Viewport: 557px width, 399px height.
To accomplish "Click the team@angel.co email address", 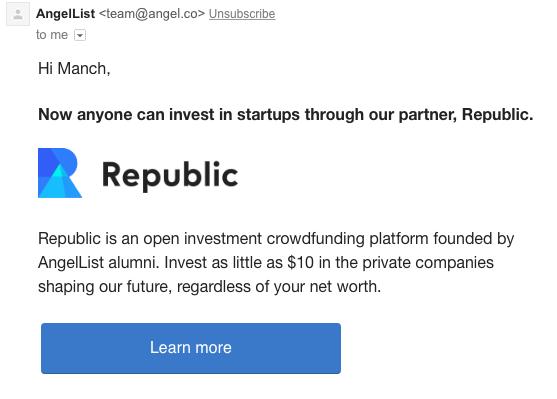I will pos(152,14).
